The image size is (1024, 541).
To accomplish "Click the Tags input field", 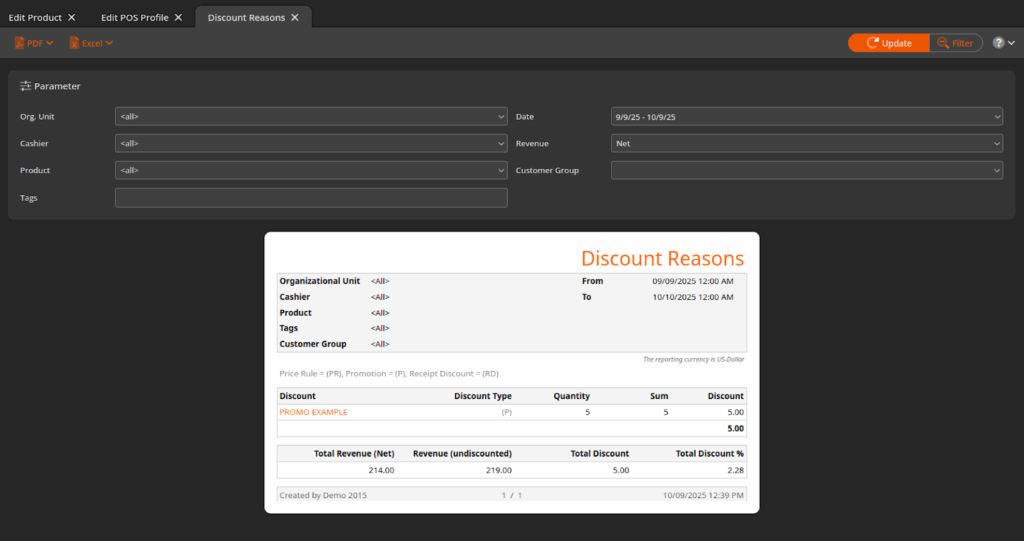I will point(311,198).
